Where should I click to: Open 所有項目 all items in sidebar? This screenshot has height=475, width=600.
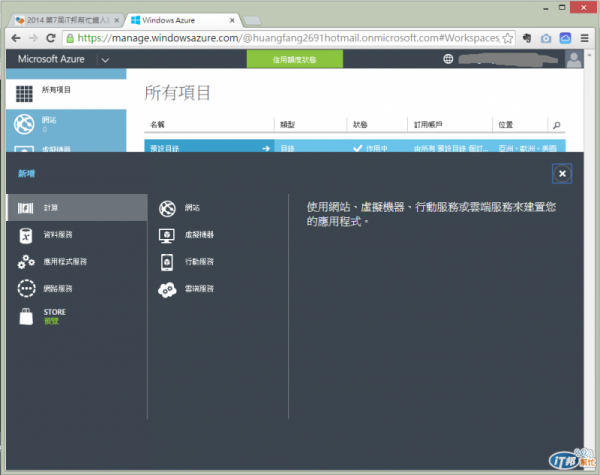click(66, 92)
